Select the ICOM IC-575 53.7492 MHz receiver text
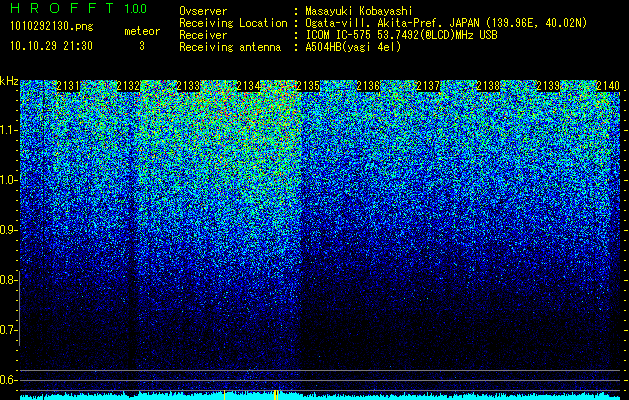Image resolution: width=629 pixels, height=400 pixels. 401,35
